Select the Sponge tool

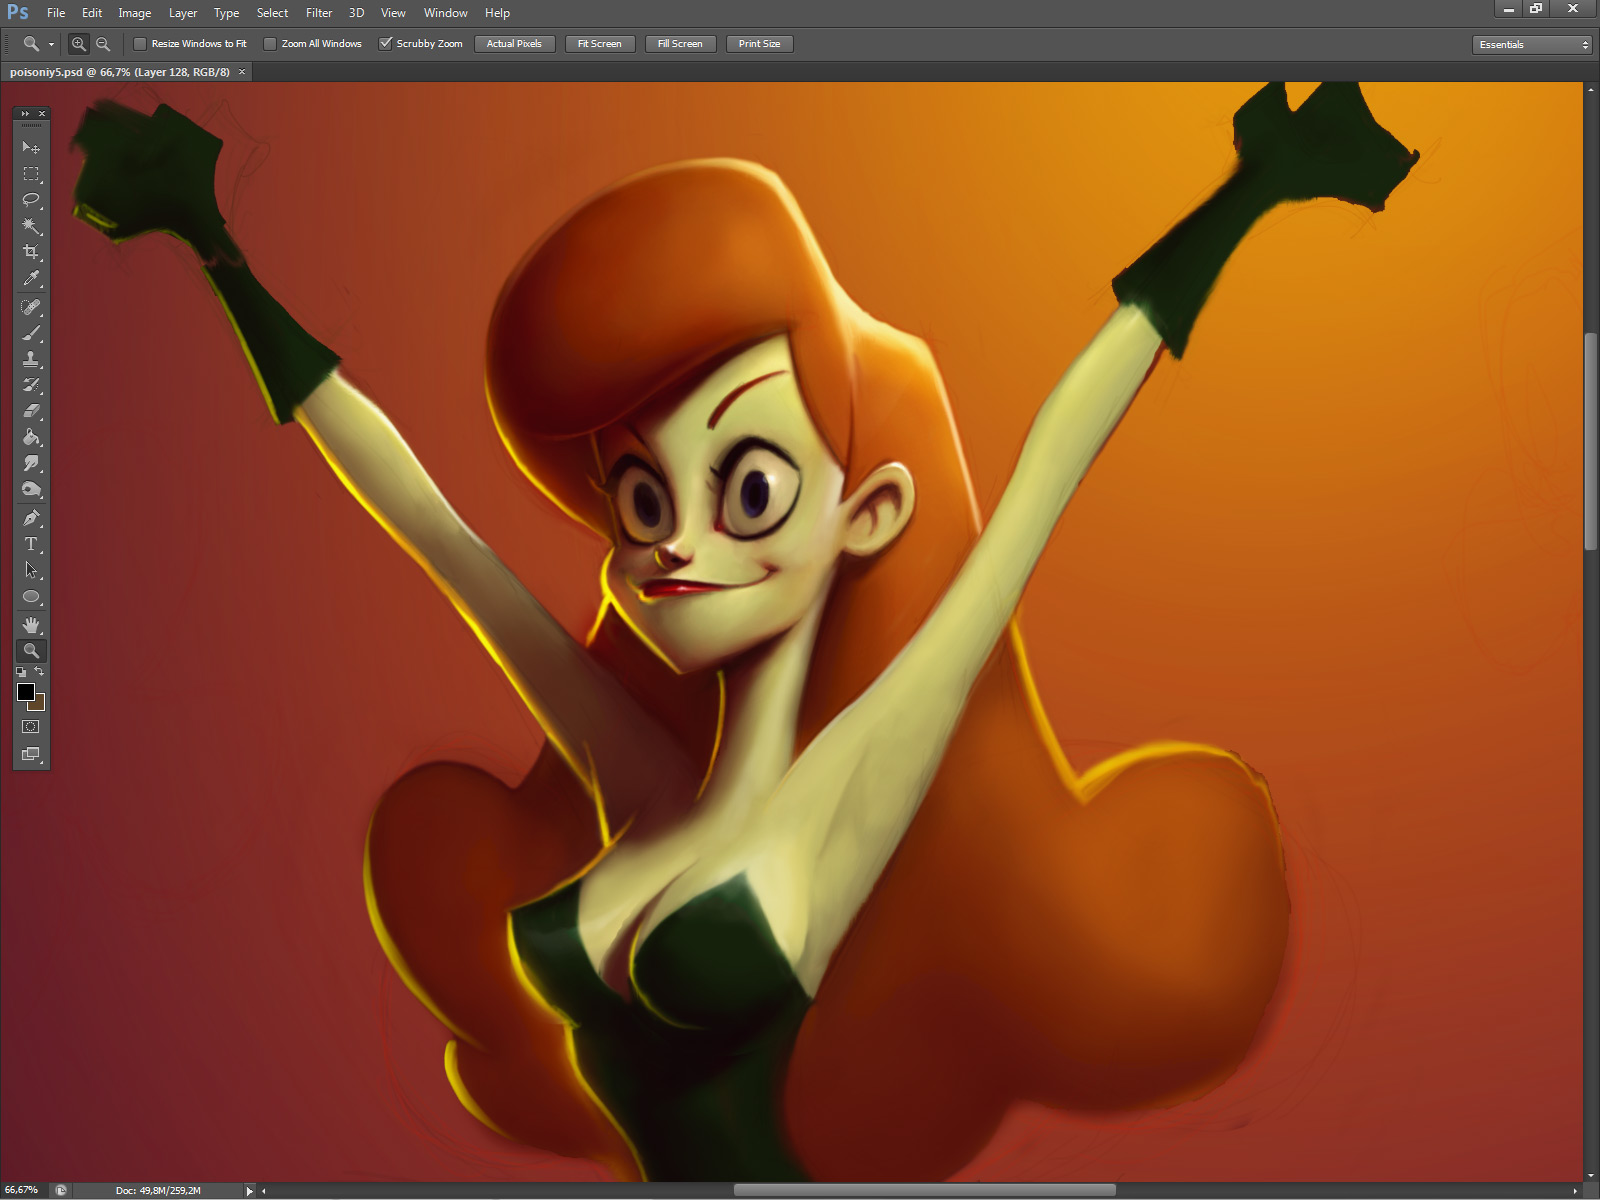(31, 489)
